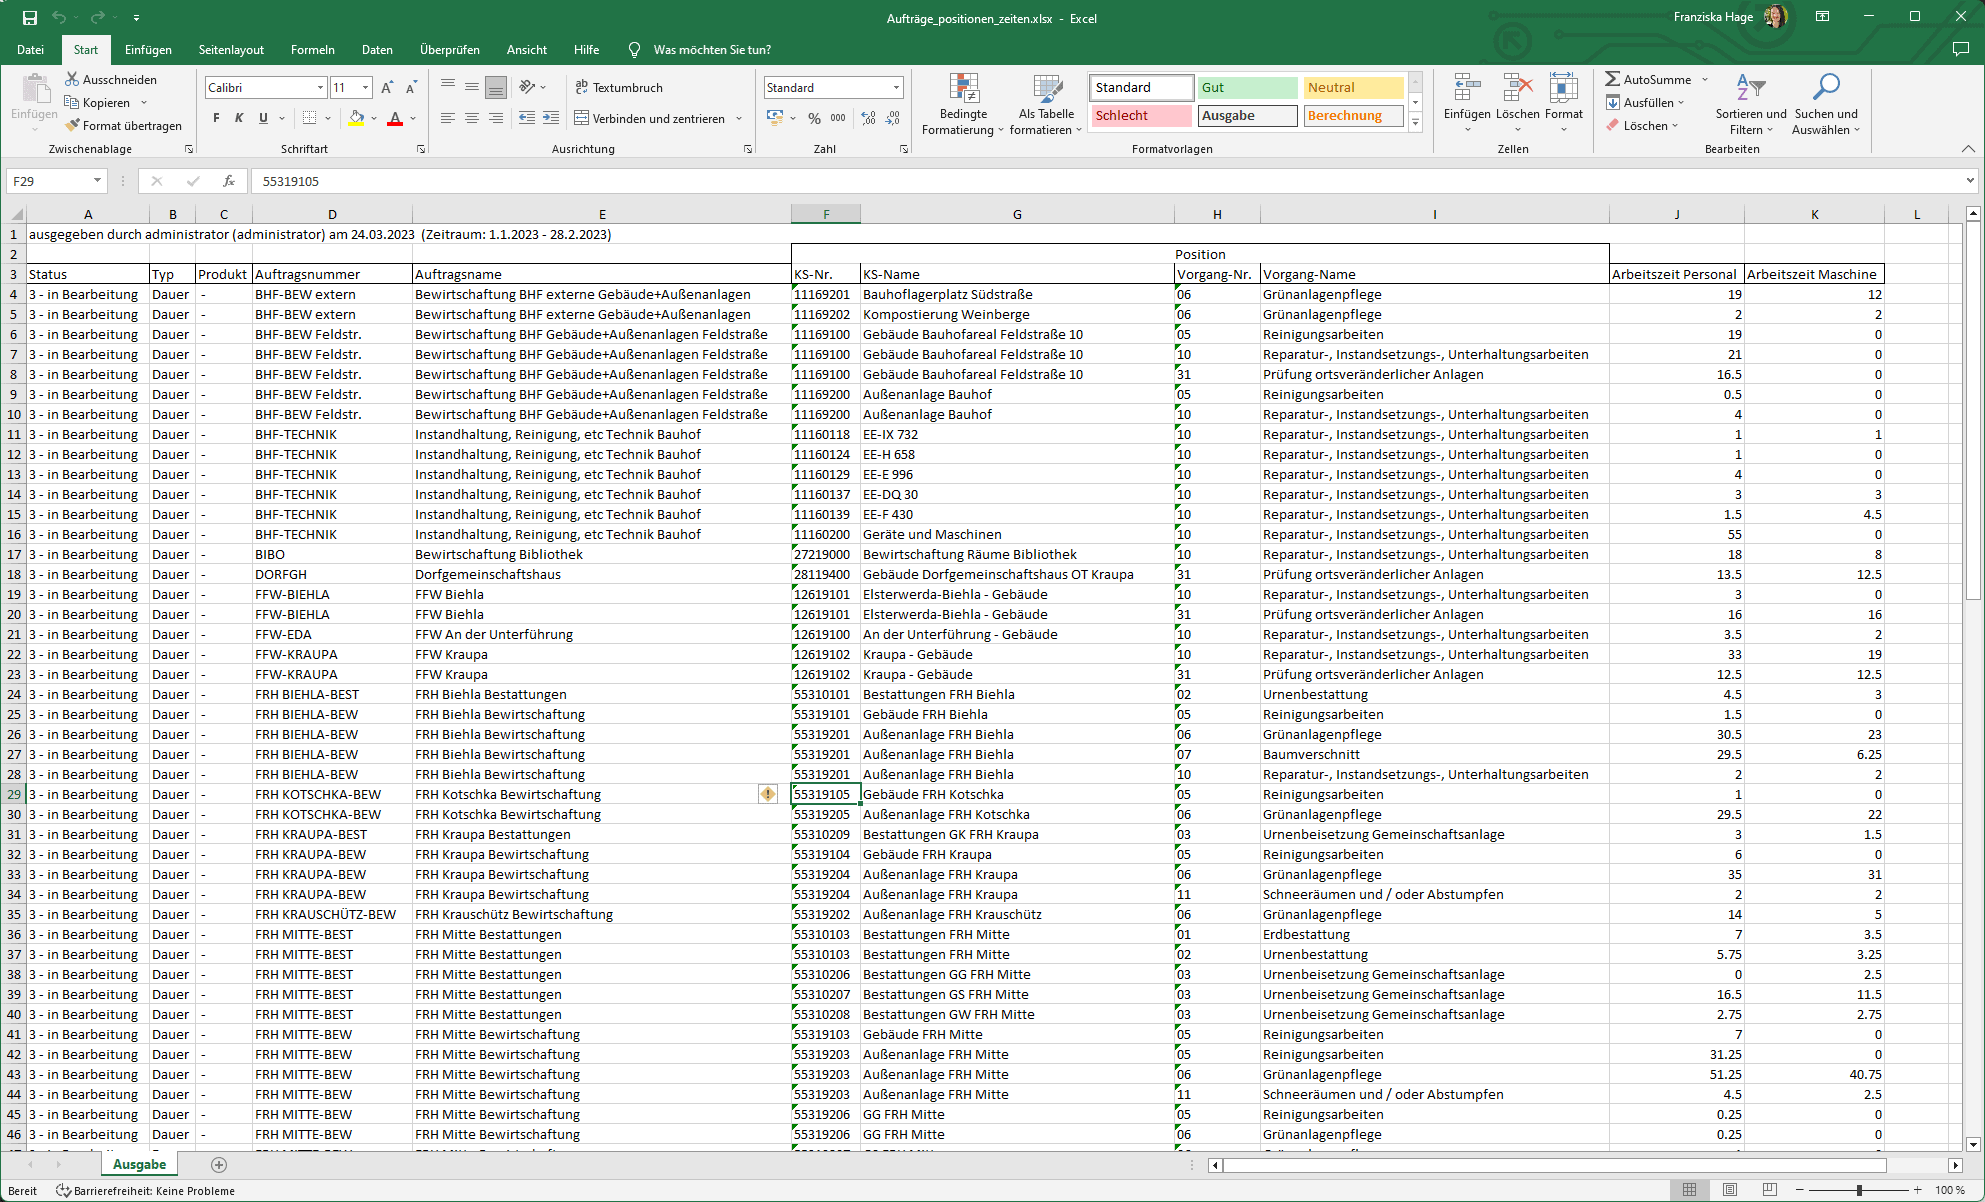Add a new sheet with plus icon
The height and width of the screenshot is (1202, 1985).
[219, 1164]
